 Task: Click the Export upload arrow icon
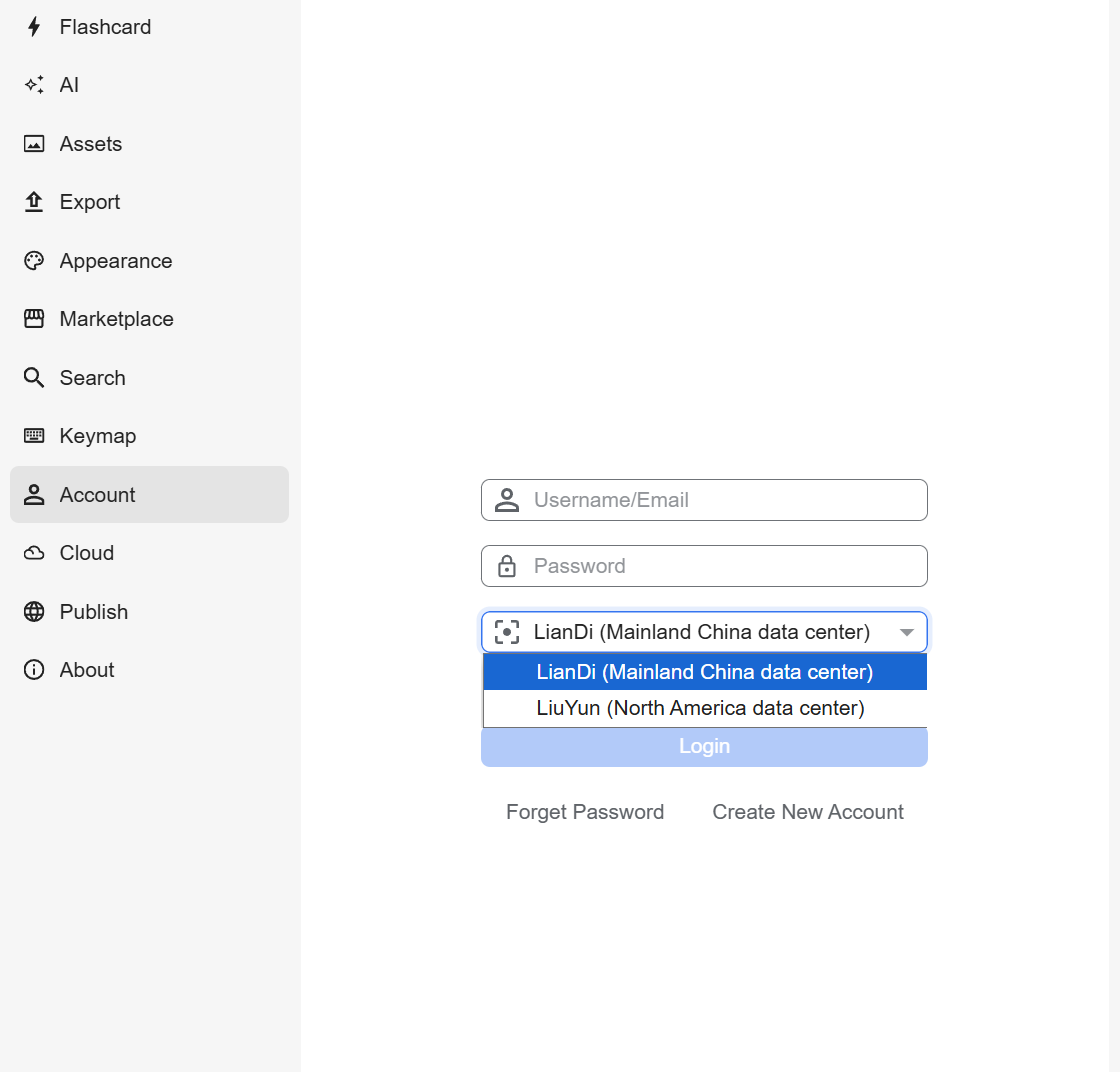tap(34, 202)
